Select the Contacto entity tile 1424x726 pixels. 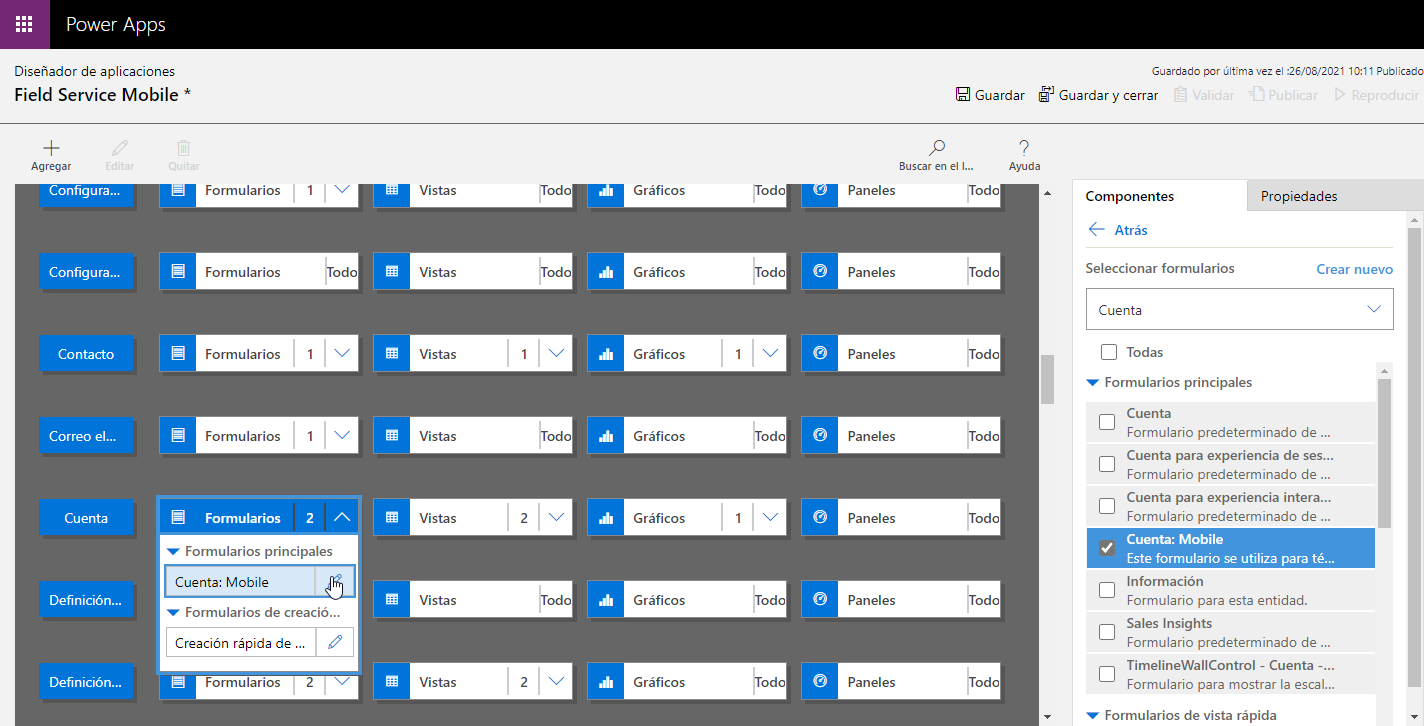[86, 354]
